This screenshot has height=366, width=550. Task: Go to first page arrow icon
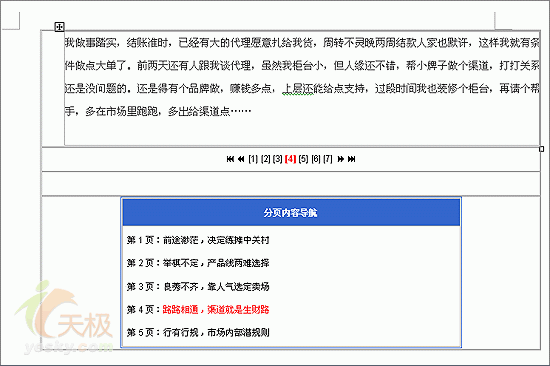coord(230,159)
